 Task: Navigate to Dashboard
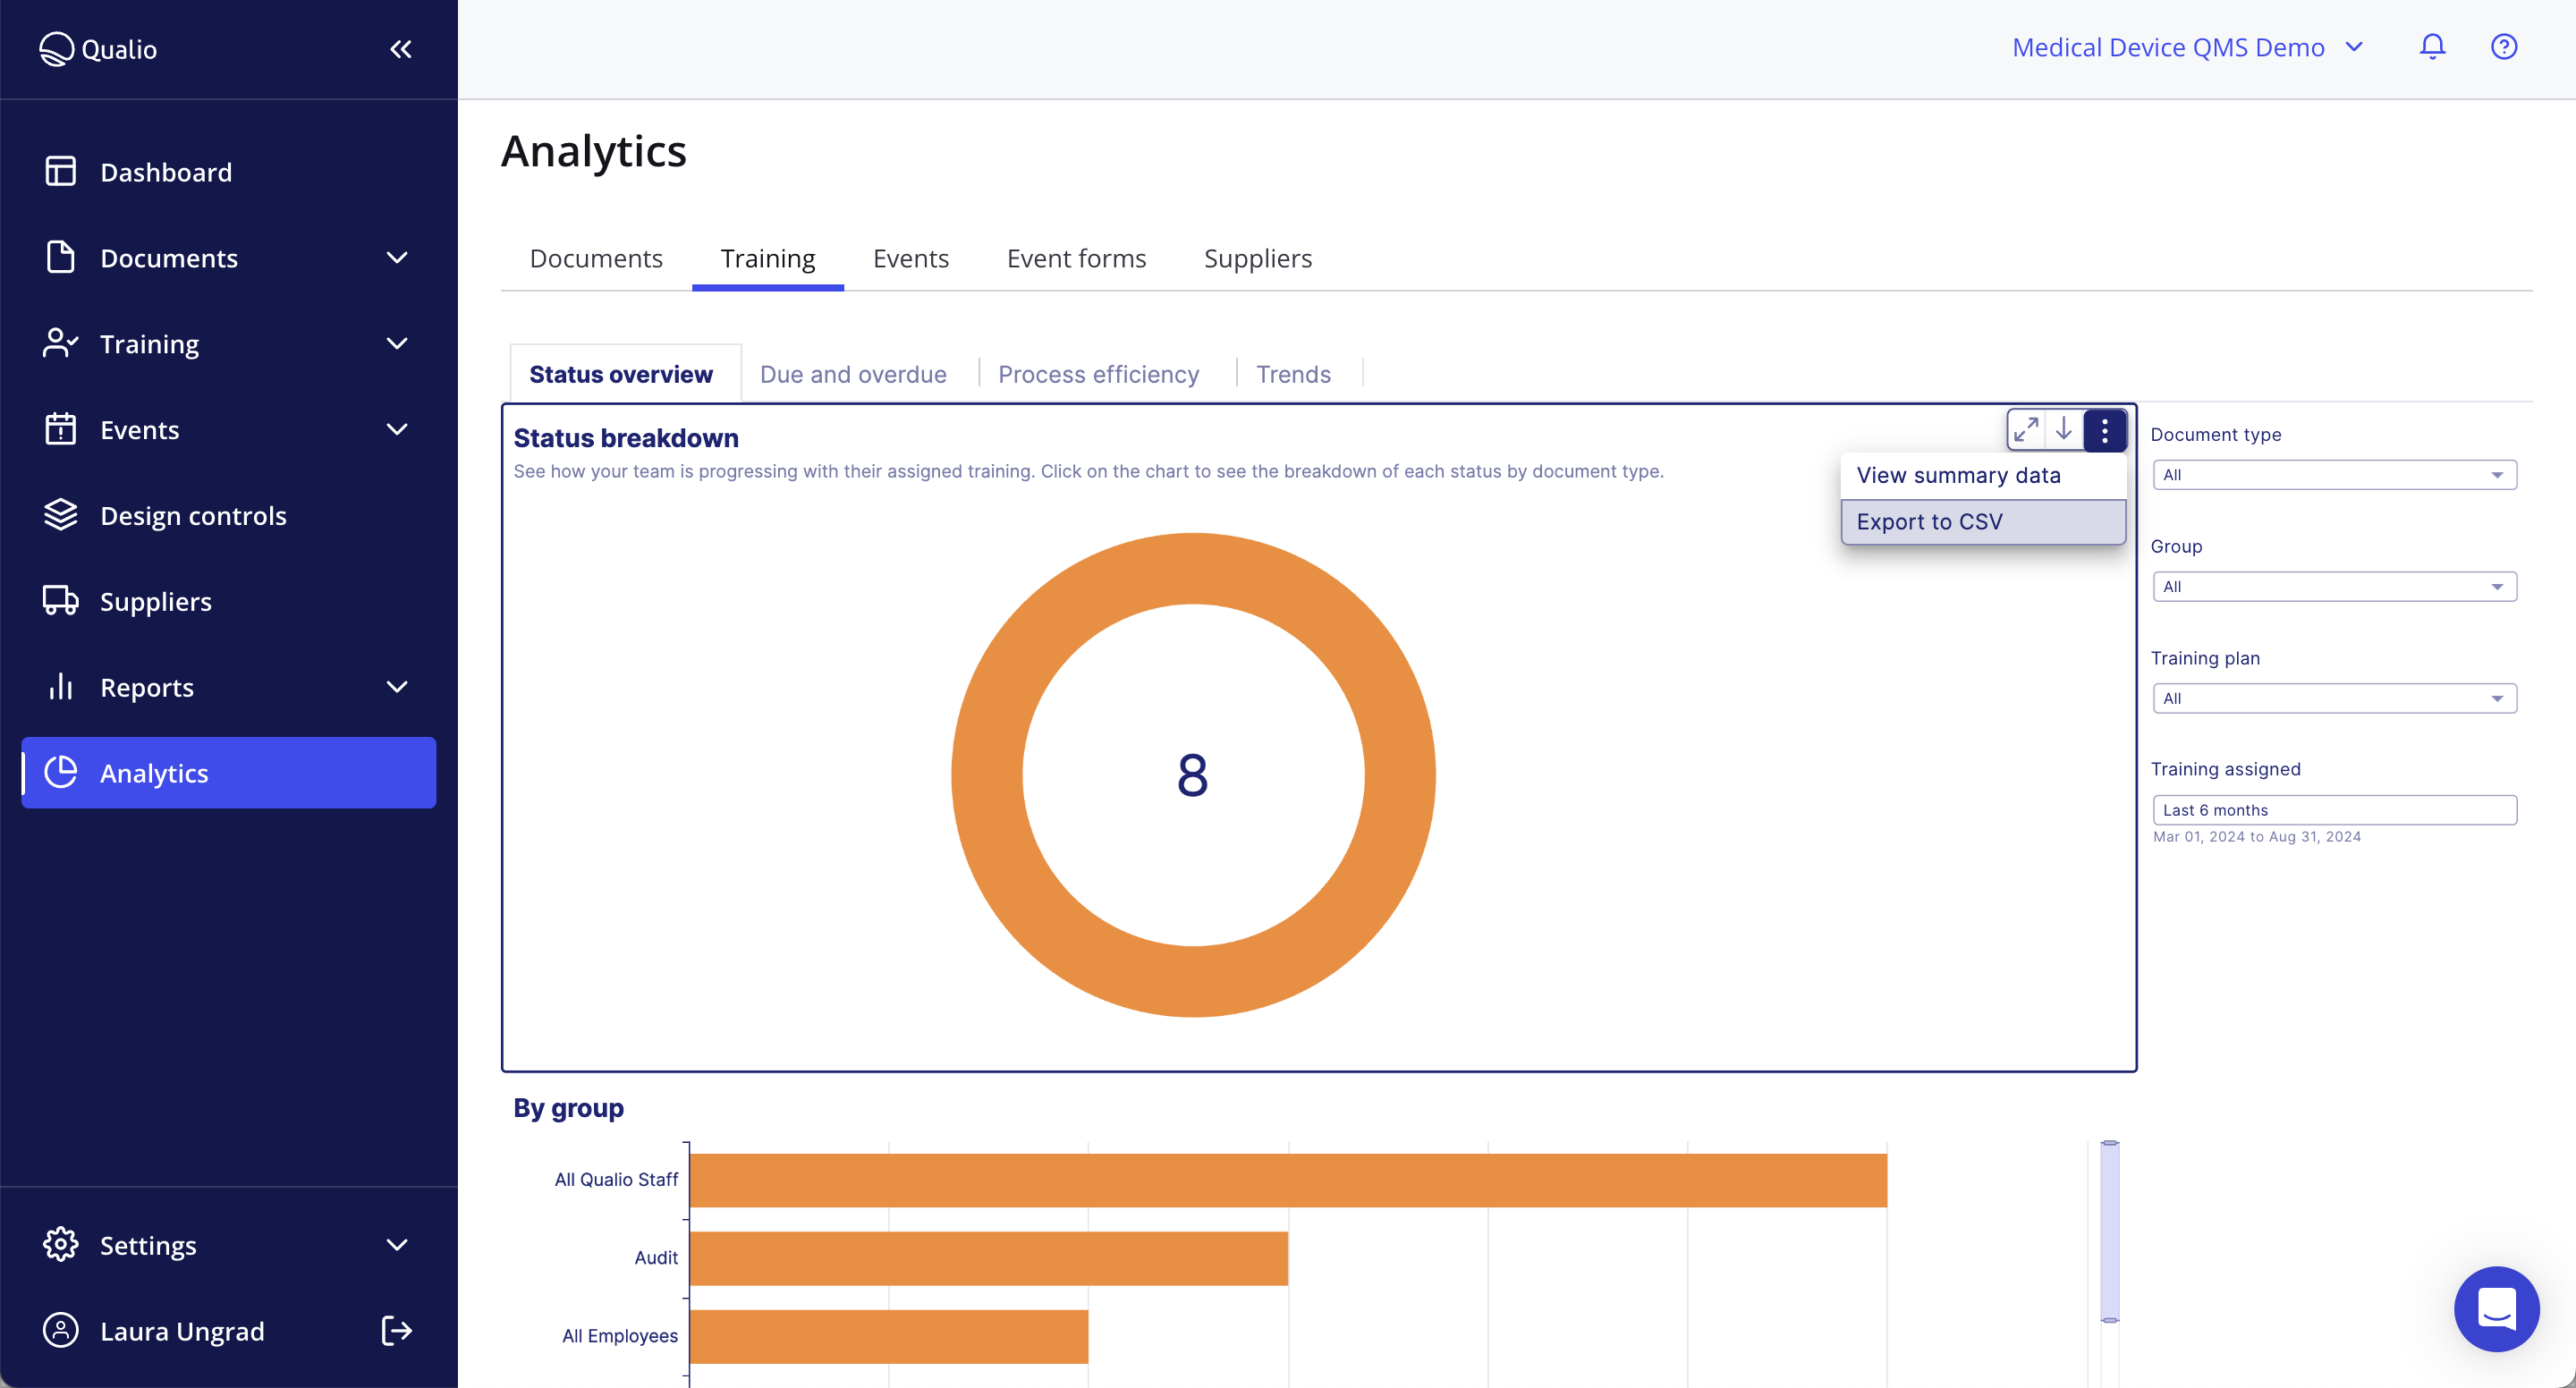[166, 171]
